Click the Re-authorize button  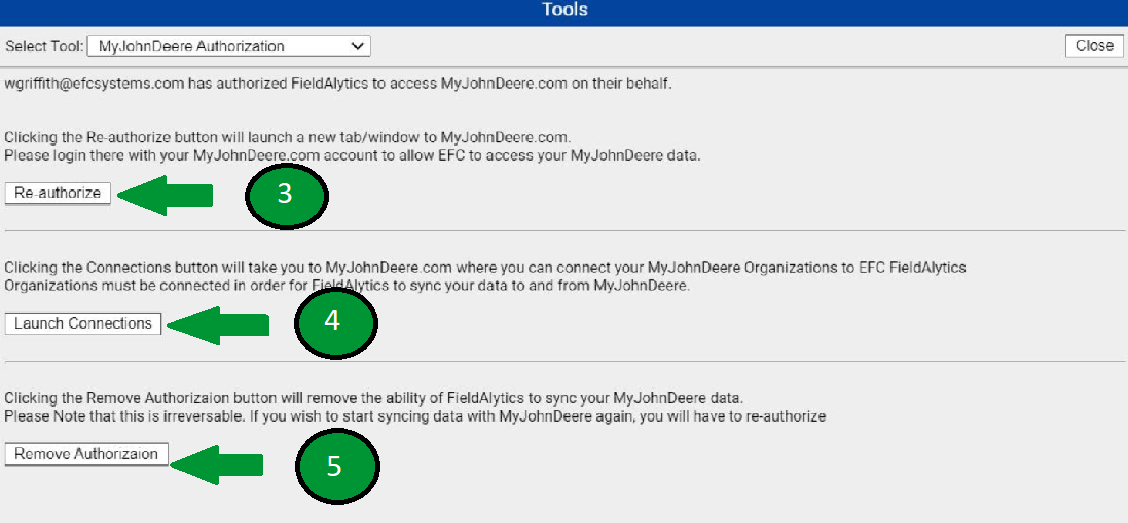58,193
